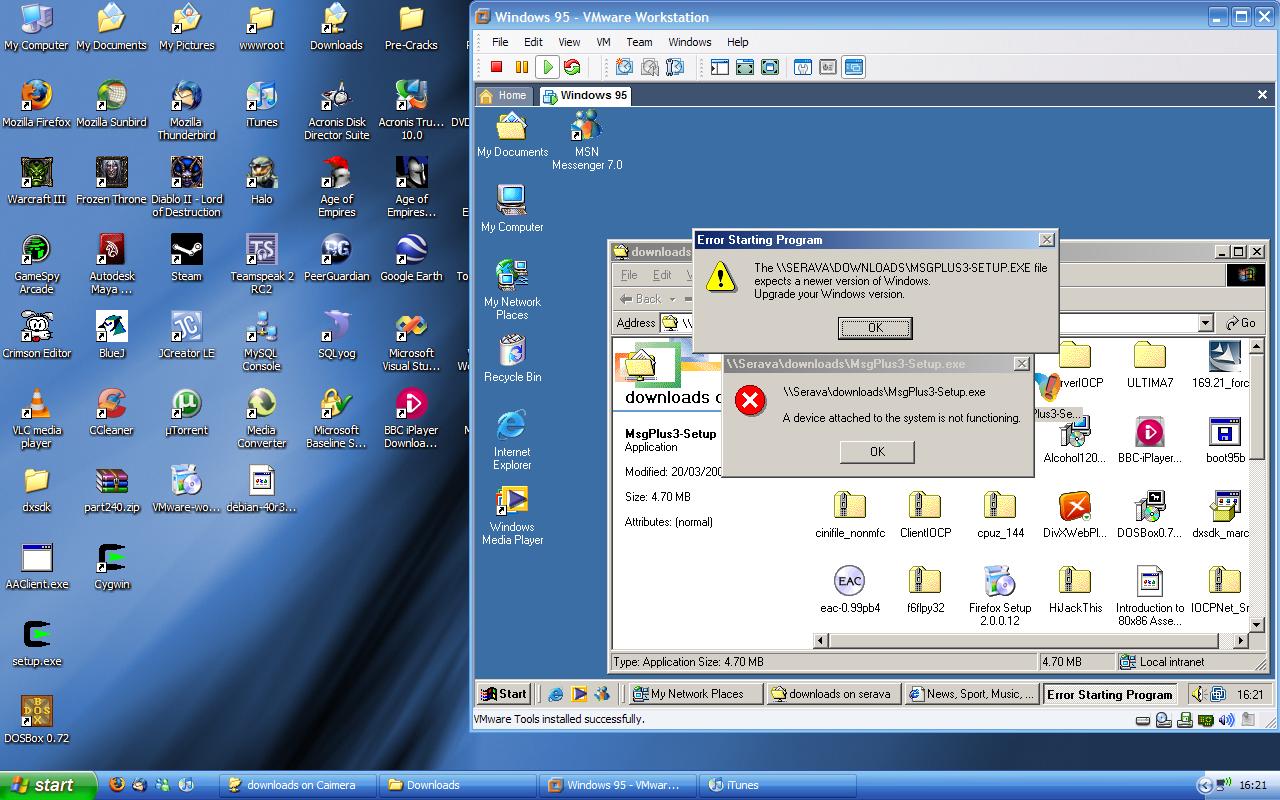Image resolution: width=1280 pixels, height=800 pixels.
Task: Select the DivXWebPl file icon
Action: click(x=1074, y=515)
